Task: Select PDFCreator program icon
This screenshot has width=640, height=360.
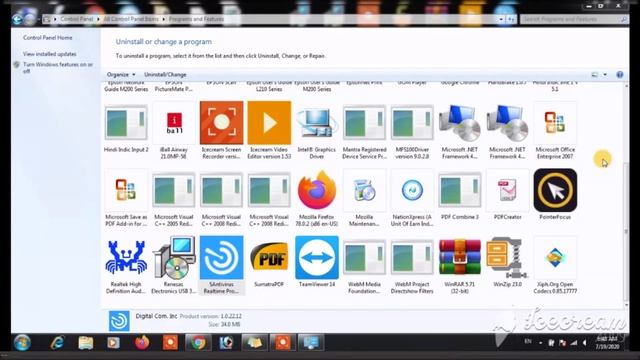Action: [507, 190]
